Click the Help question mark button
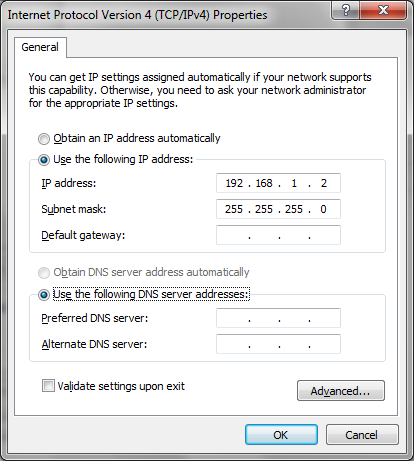Image resolution: width=414 pixels, height=461 pixels. [x=345, y=10]
